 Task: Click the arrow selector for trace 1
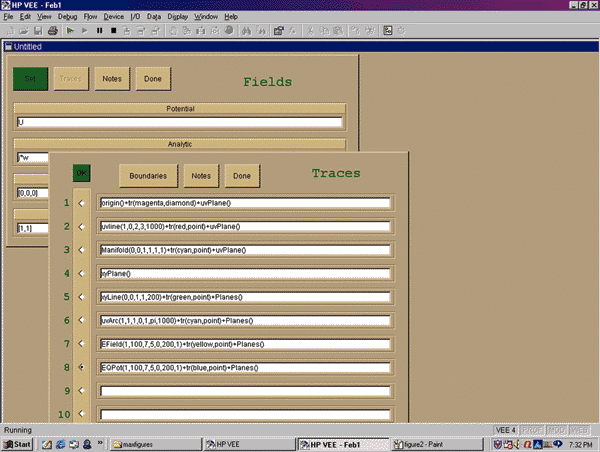coord(82,203)
